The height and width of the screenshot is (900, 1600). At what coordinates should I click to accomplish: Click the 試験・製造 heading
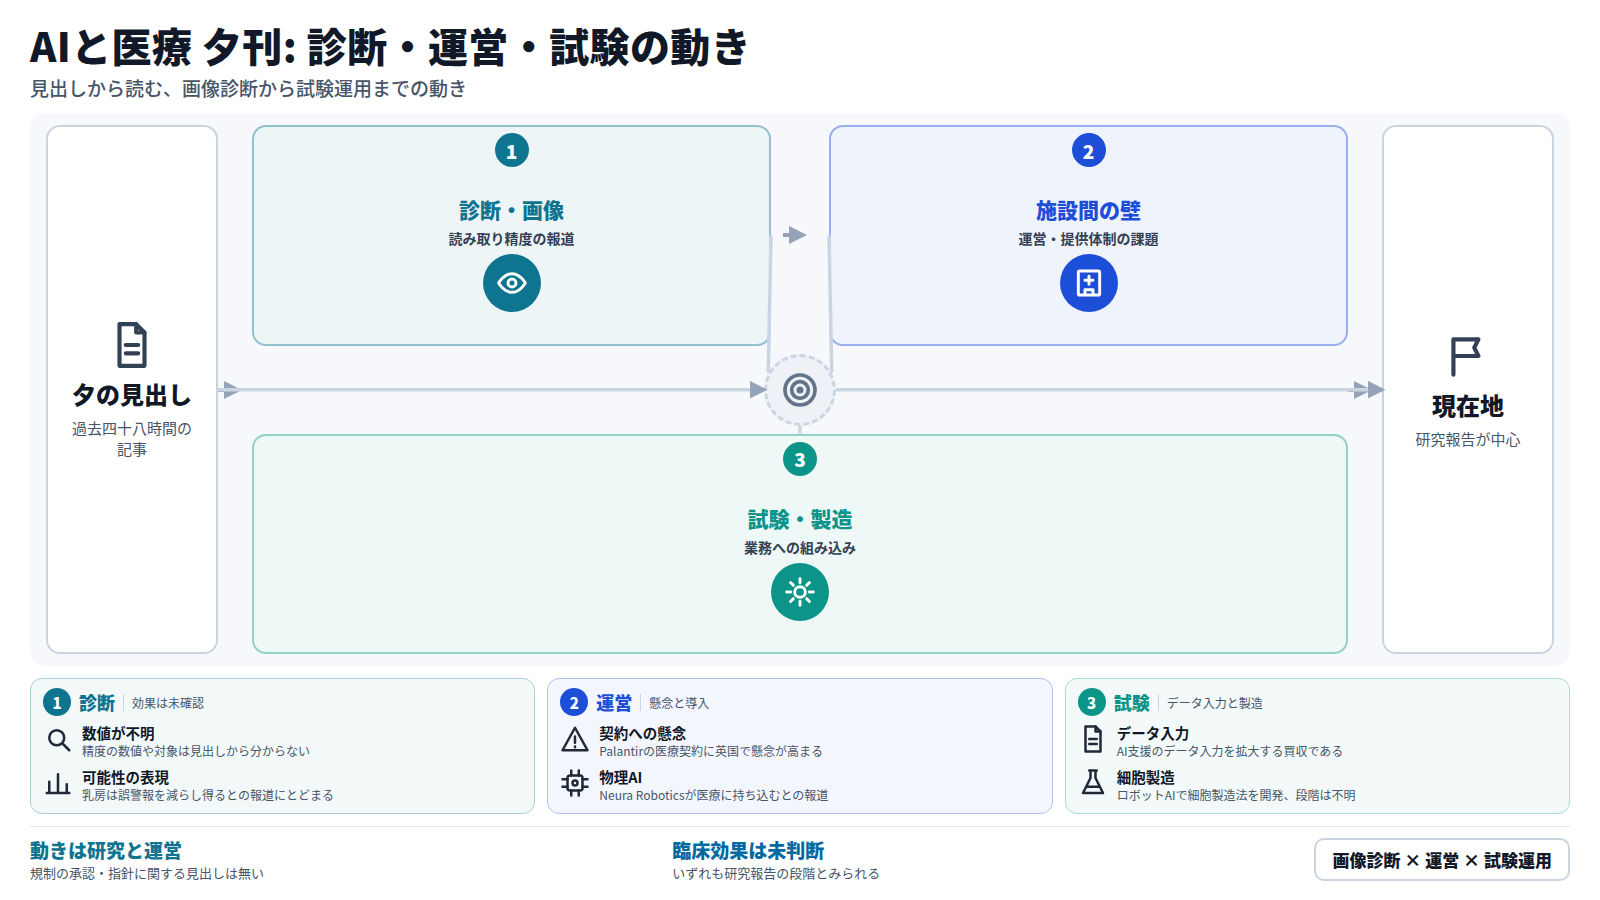point(800,520)
